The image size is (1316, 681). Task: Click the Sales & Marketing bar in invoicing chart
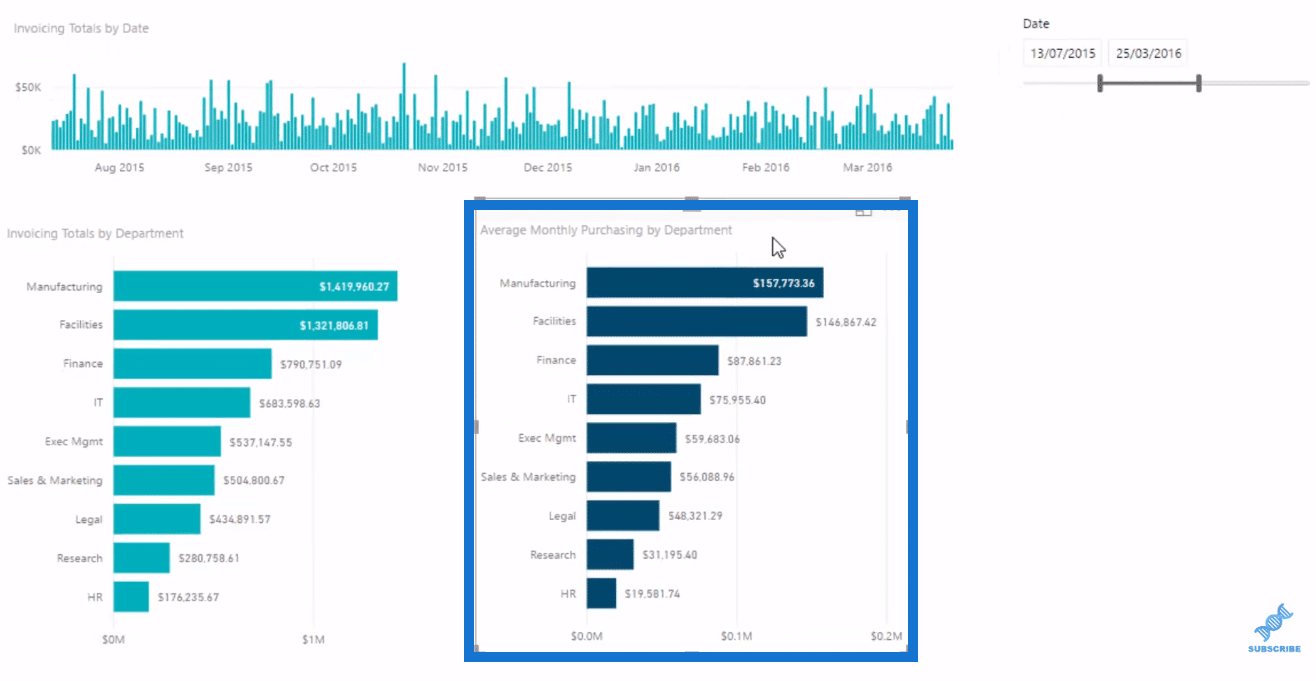pyautogui.click(x=164, y=480)
